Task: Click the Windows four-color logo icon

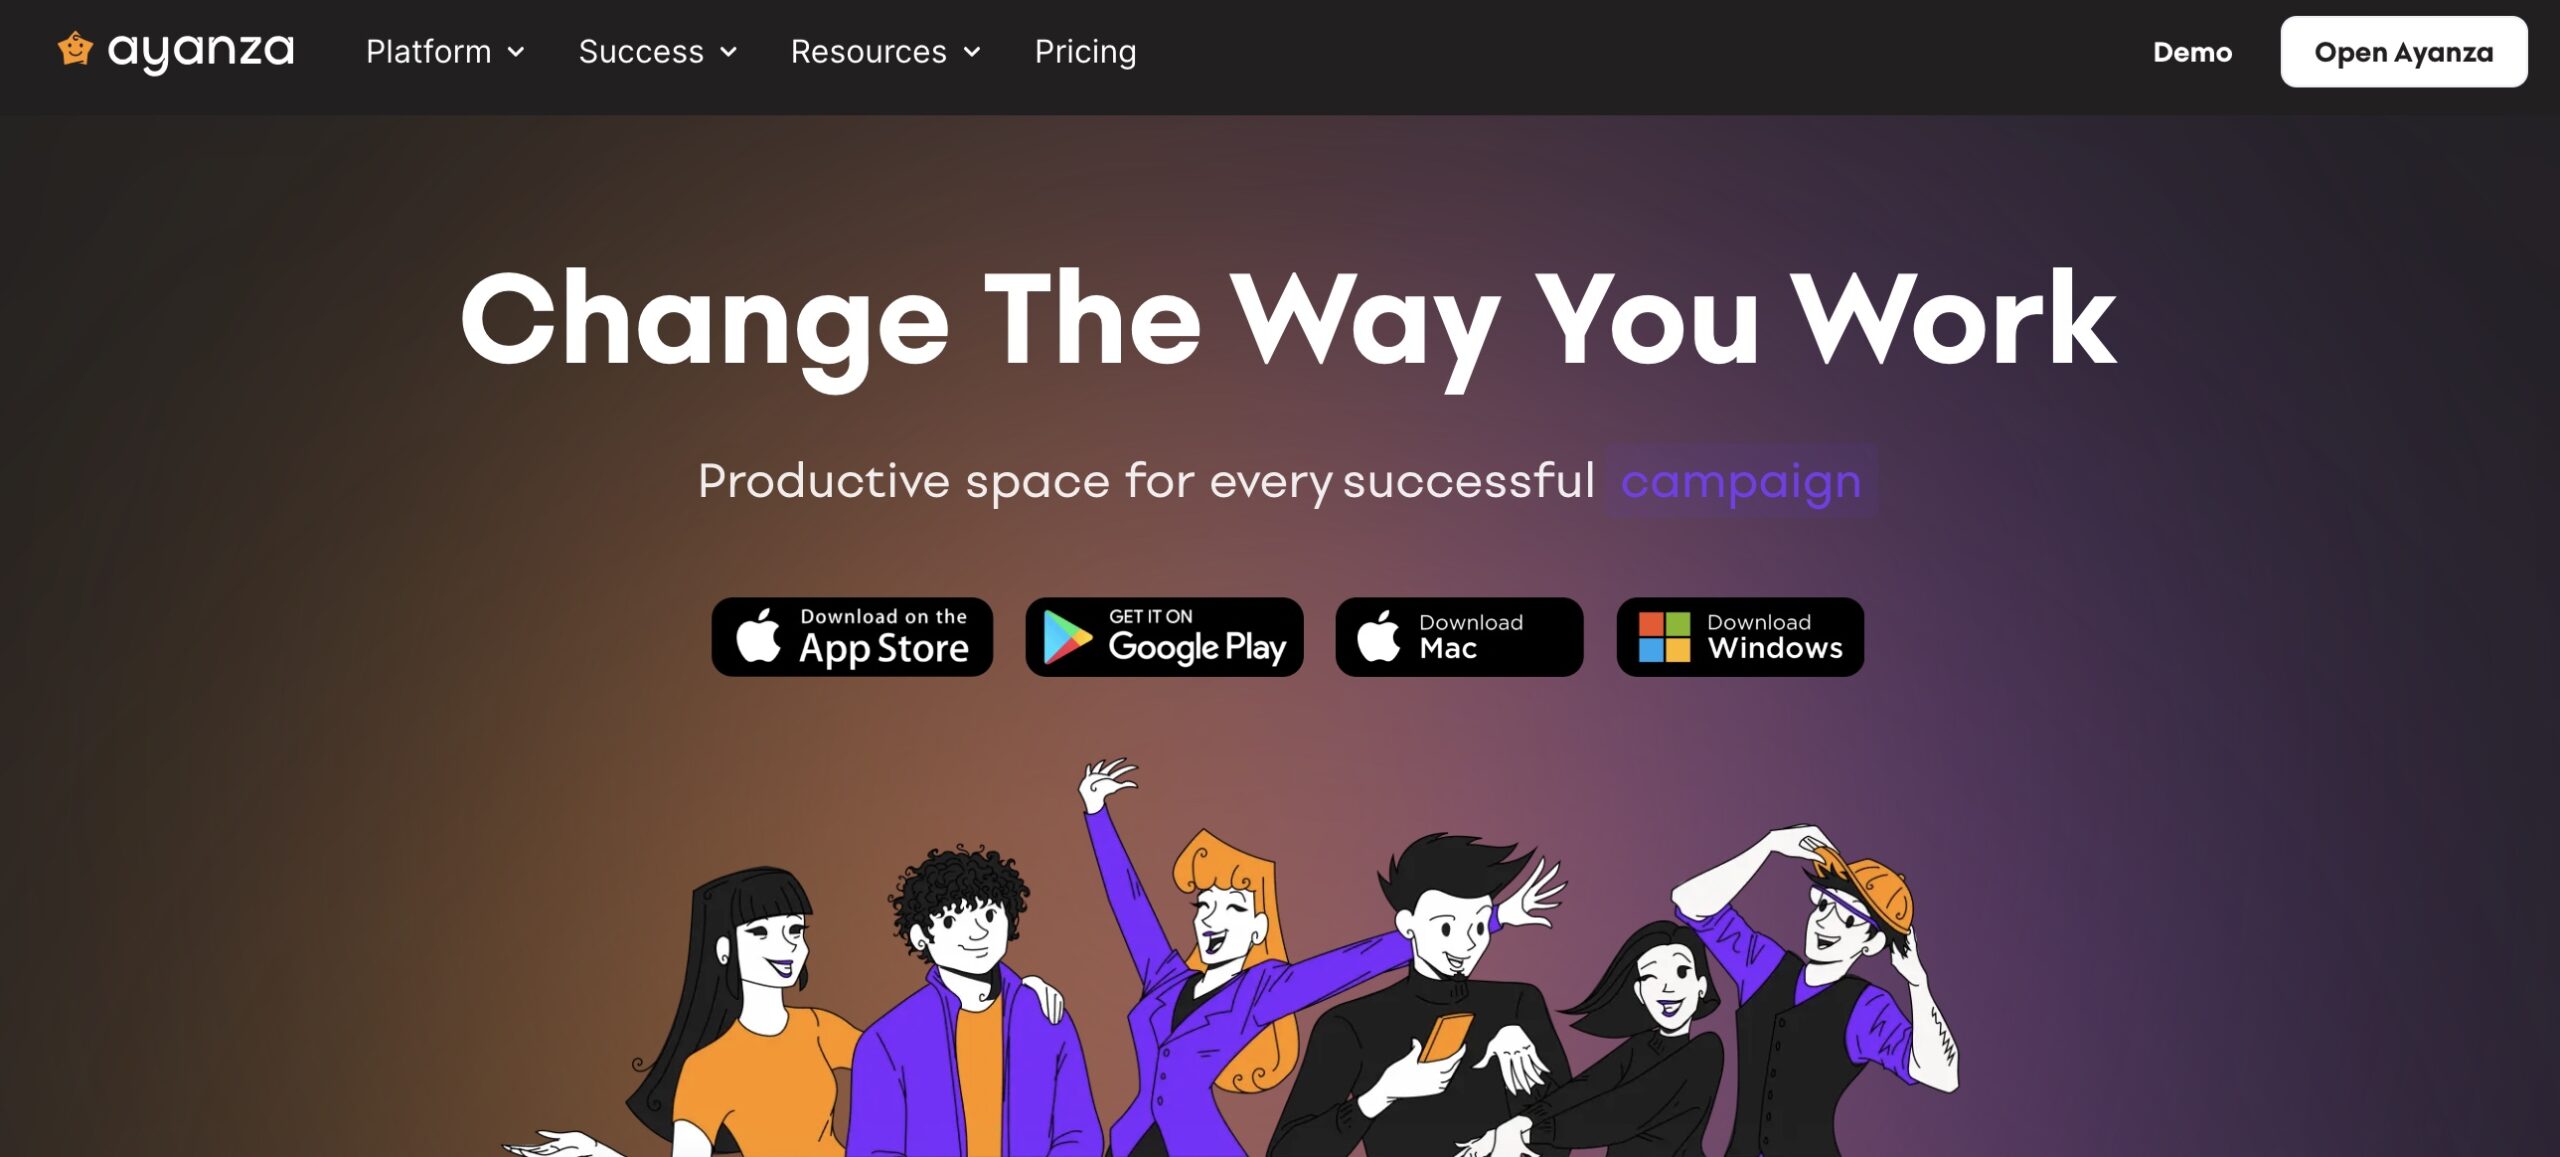Action: [1664, 637]
